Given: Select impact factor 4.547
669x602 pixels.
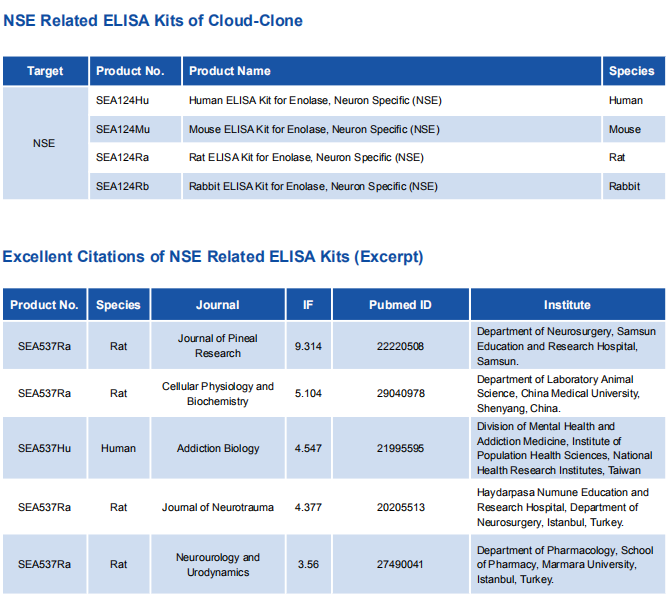Looking at the screenshot, I should tap(308, 448).
